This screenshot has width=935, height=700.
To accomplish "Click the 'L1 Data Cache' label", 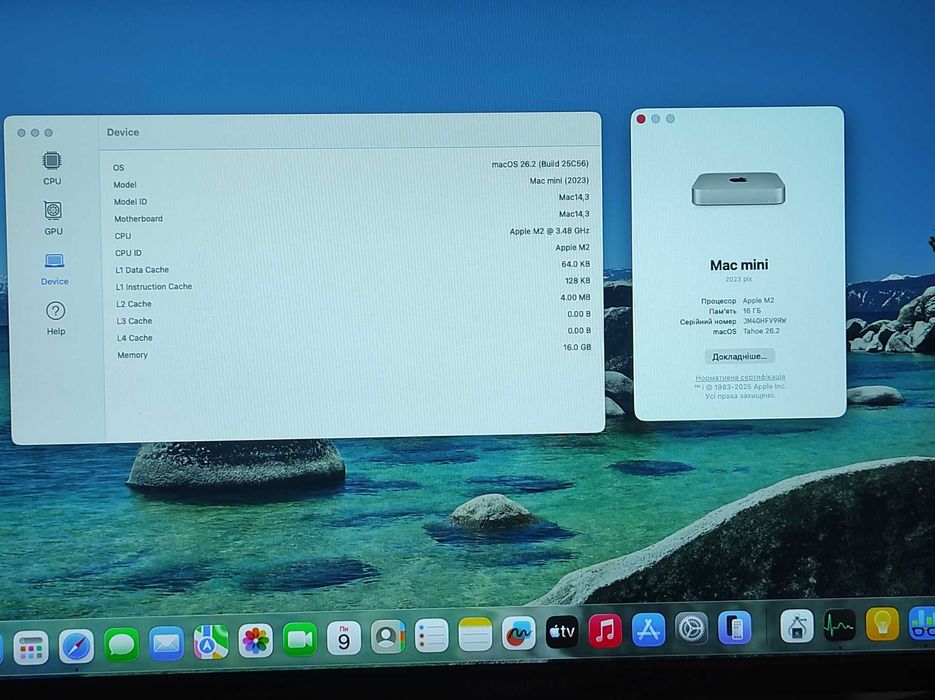I will point(142,270).
